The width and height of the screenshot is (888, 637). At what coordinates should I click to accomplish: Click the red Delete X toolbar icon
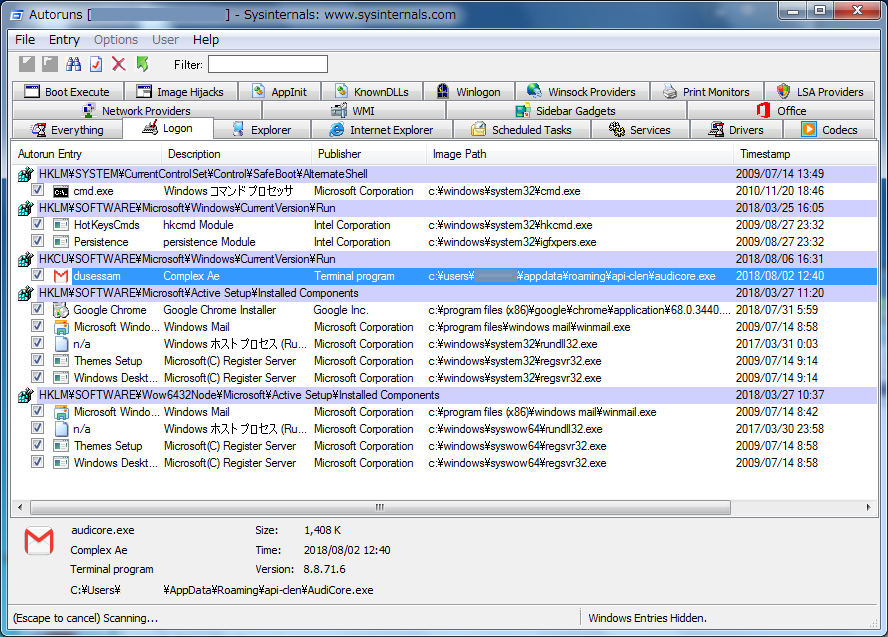click(119, 64)
